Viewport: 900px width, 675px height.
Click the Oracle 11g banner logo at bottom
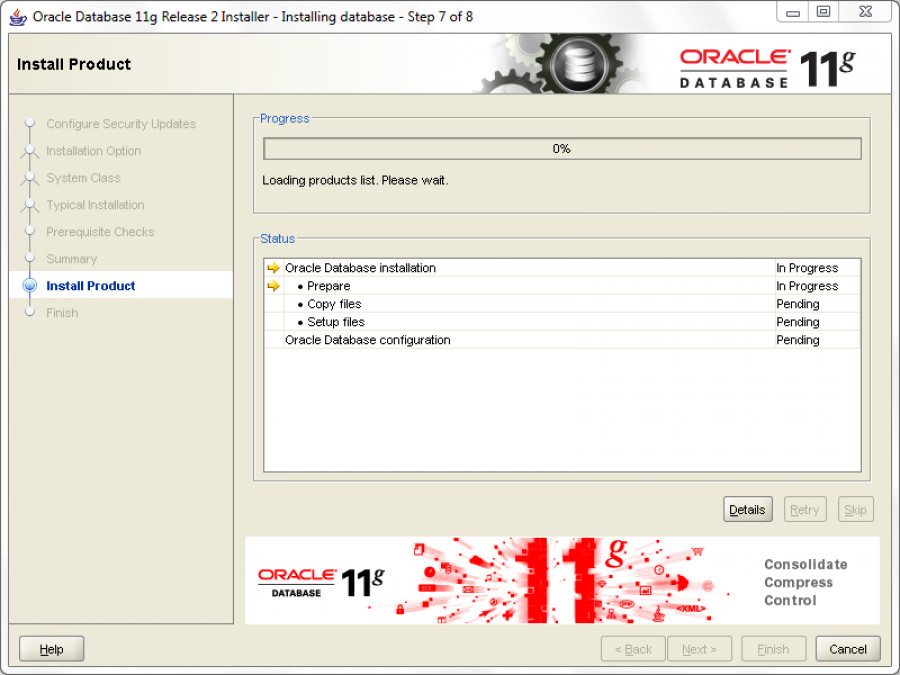coord(320,582)
